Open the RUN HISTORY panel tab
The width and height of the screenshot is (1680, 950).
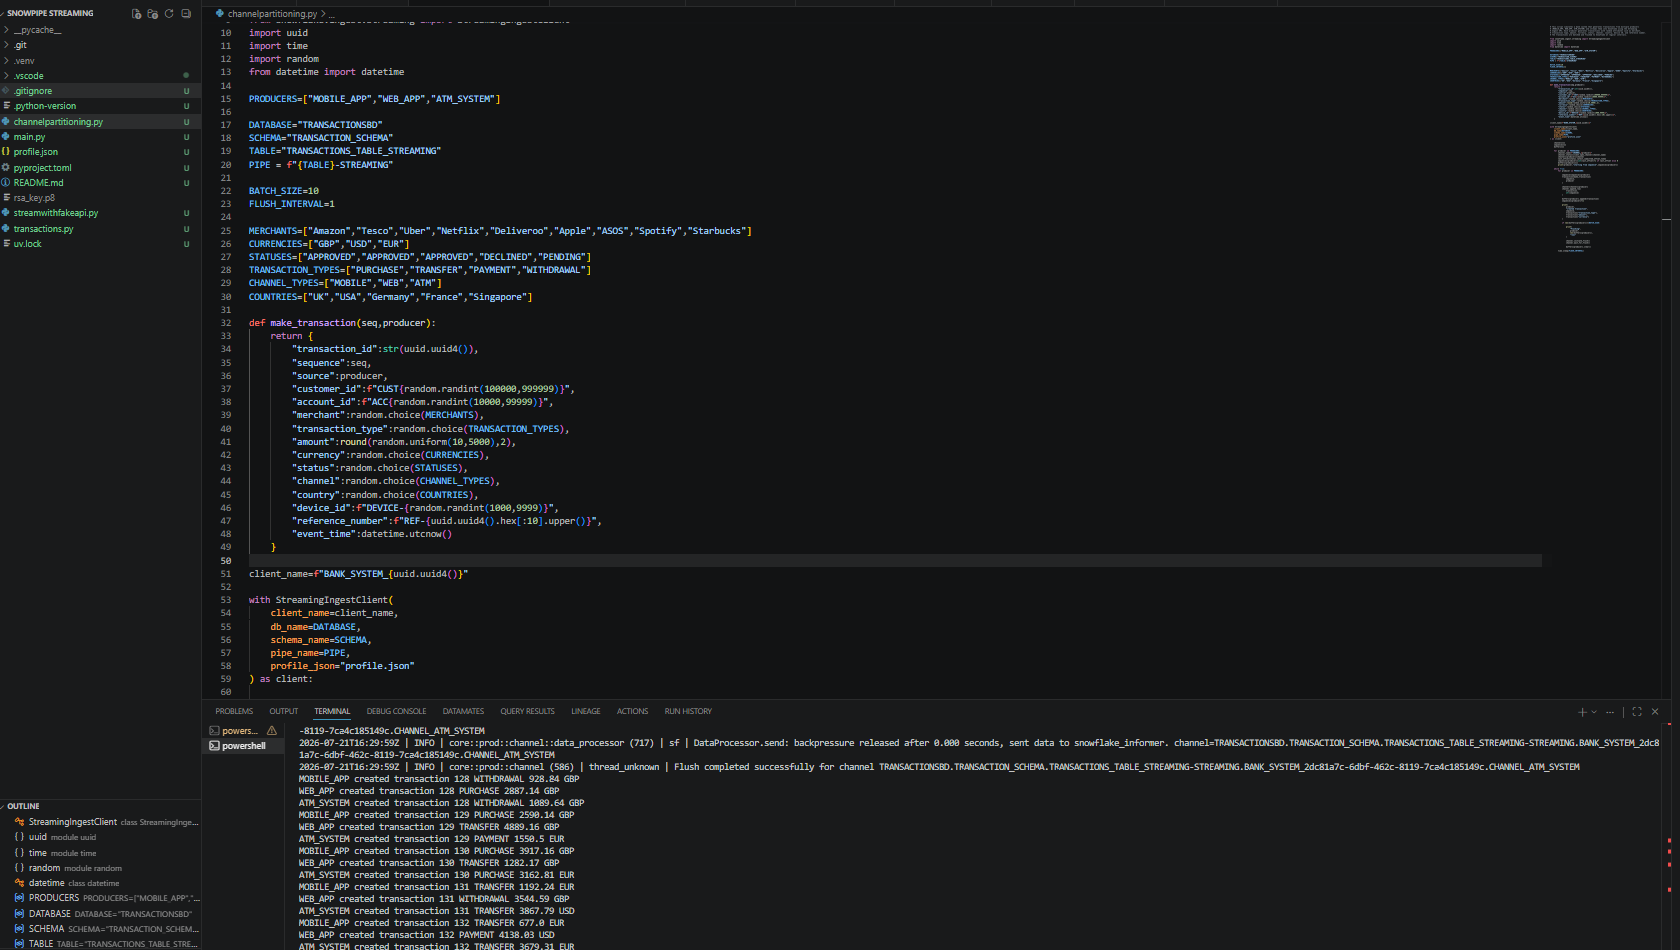pos(688,712)
